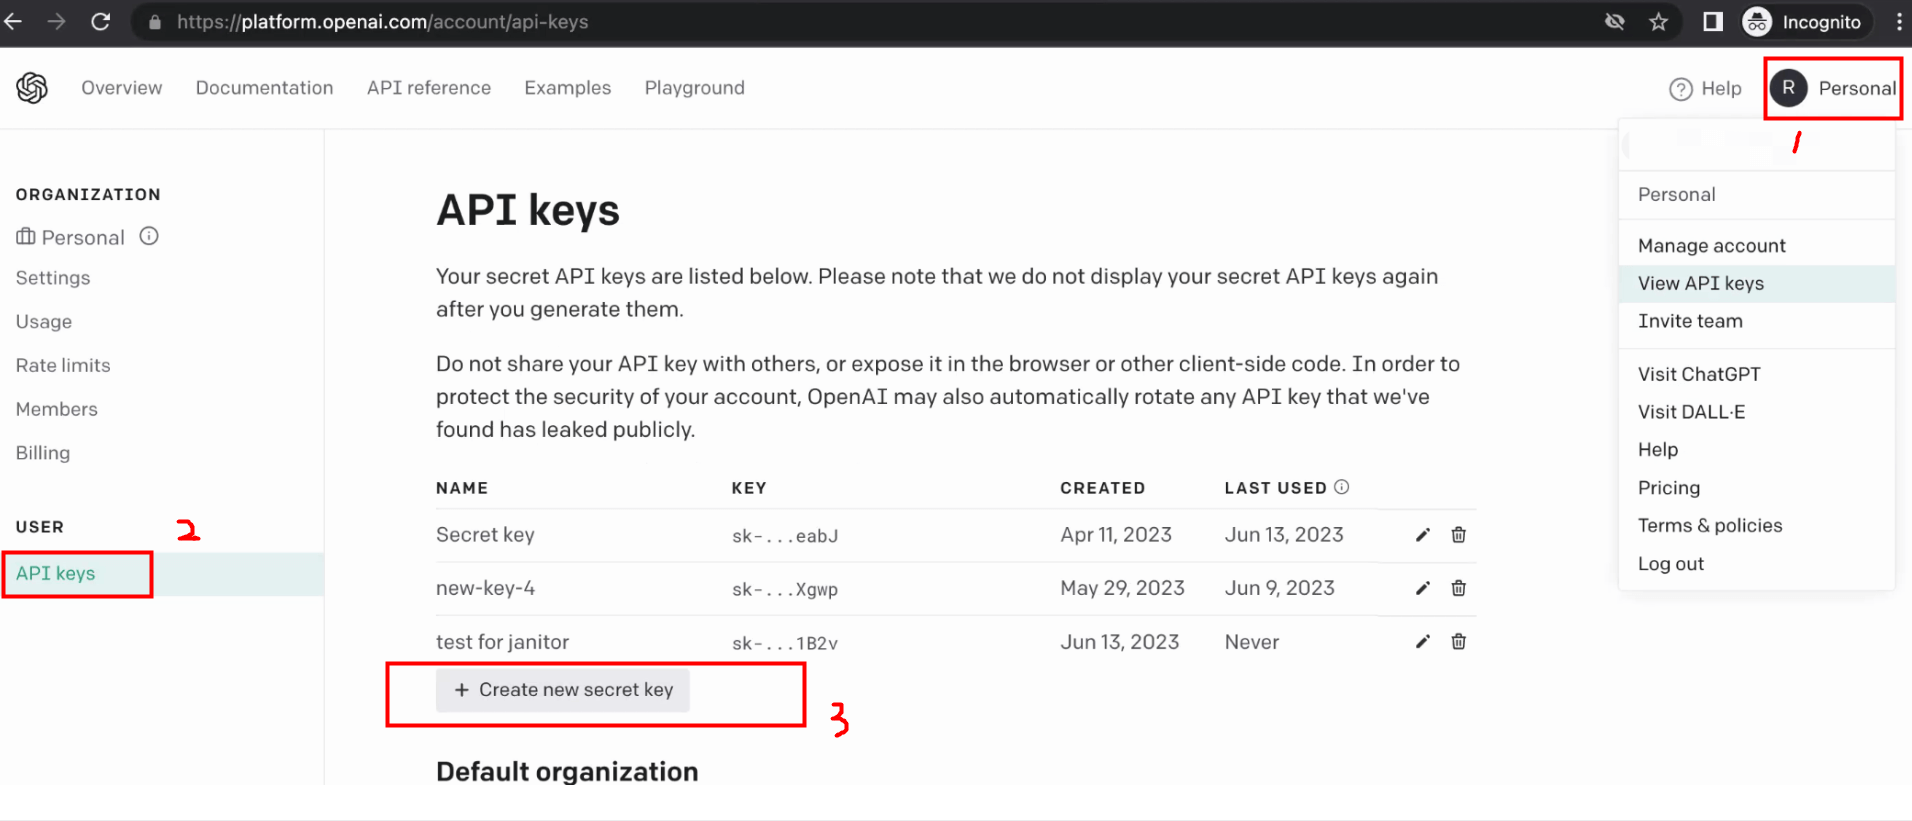Open the Playground tab
Screen dimensions: 1912x821
[694, 88]
